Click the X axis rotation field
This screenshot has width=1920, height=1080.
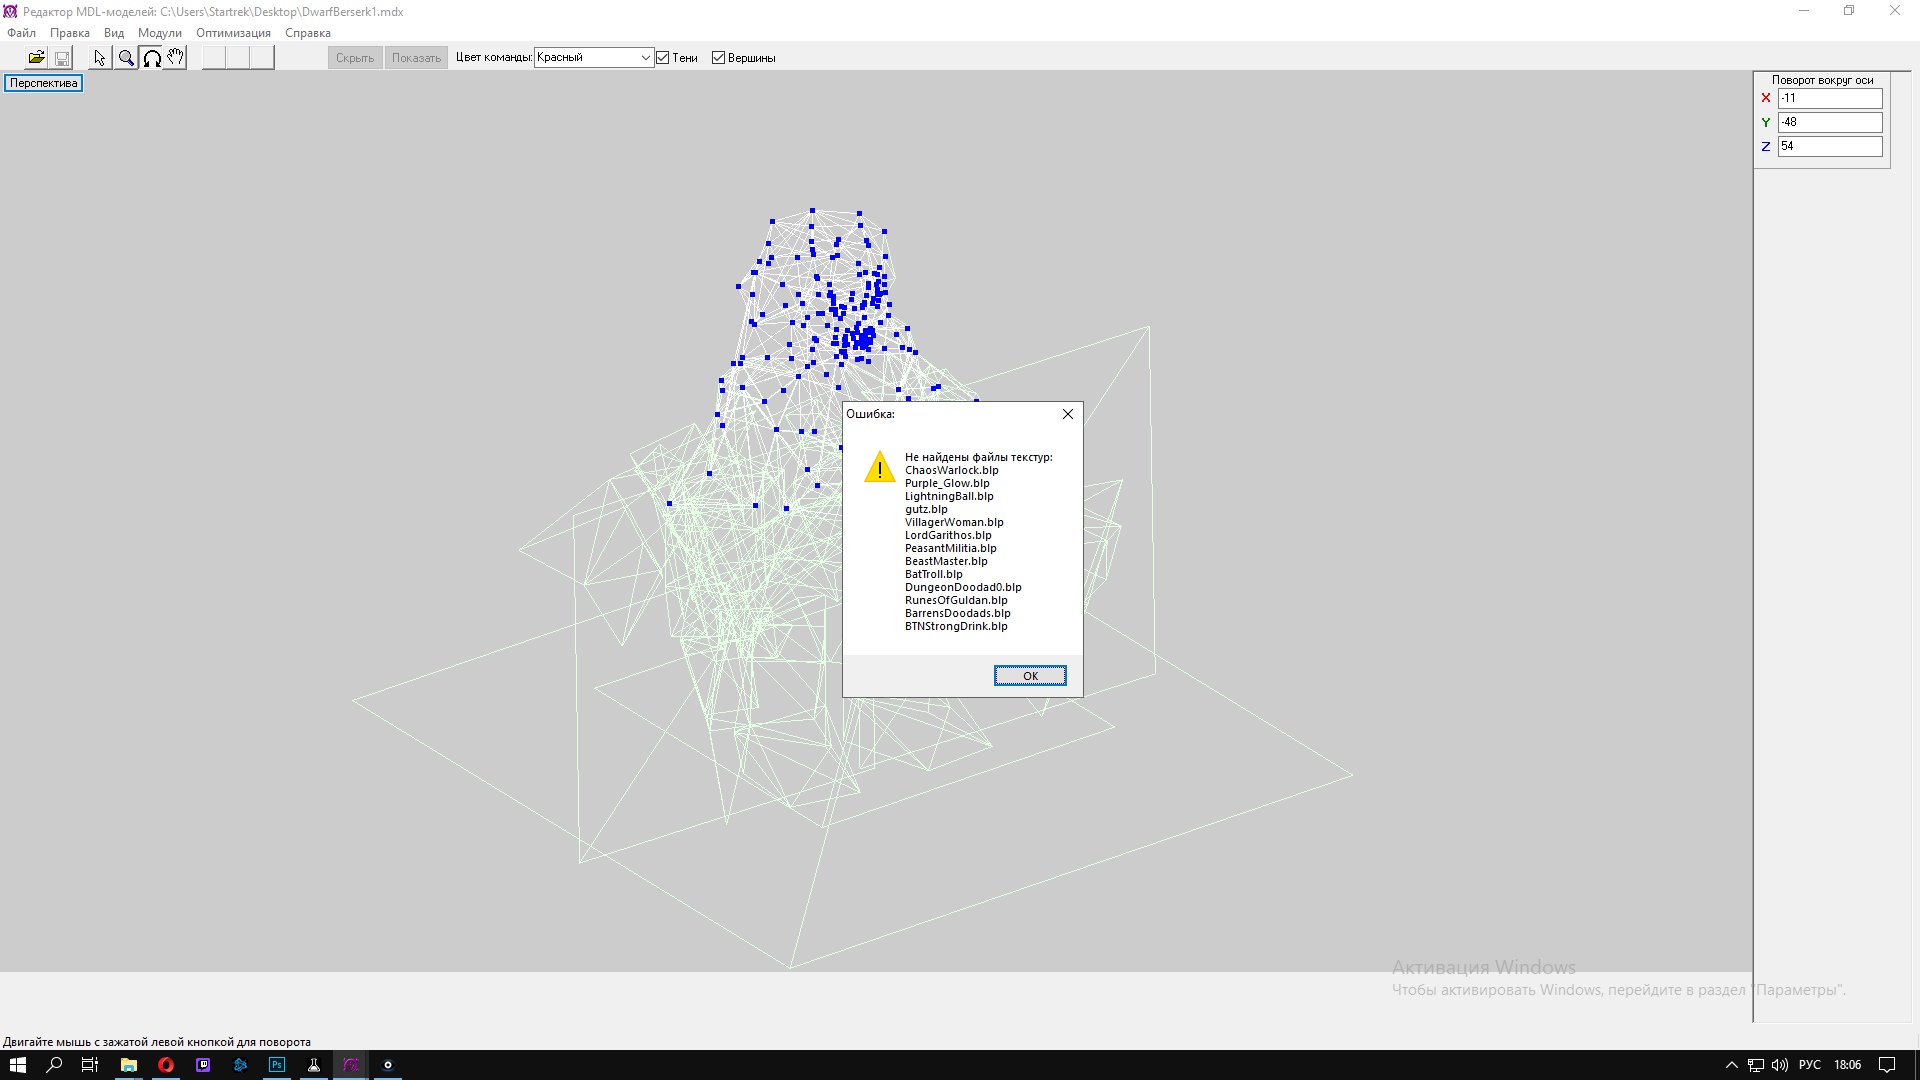[1829, 98]
